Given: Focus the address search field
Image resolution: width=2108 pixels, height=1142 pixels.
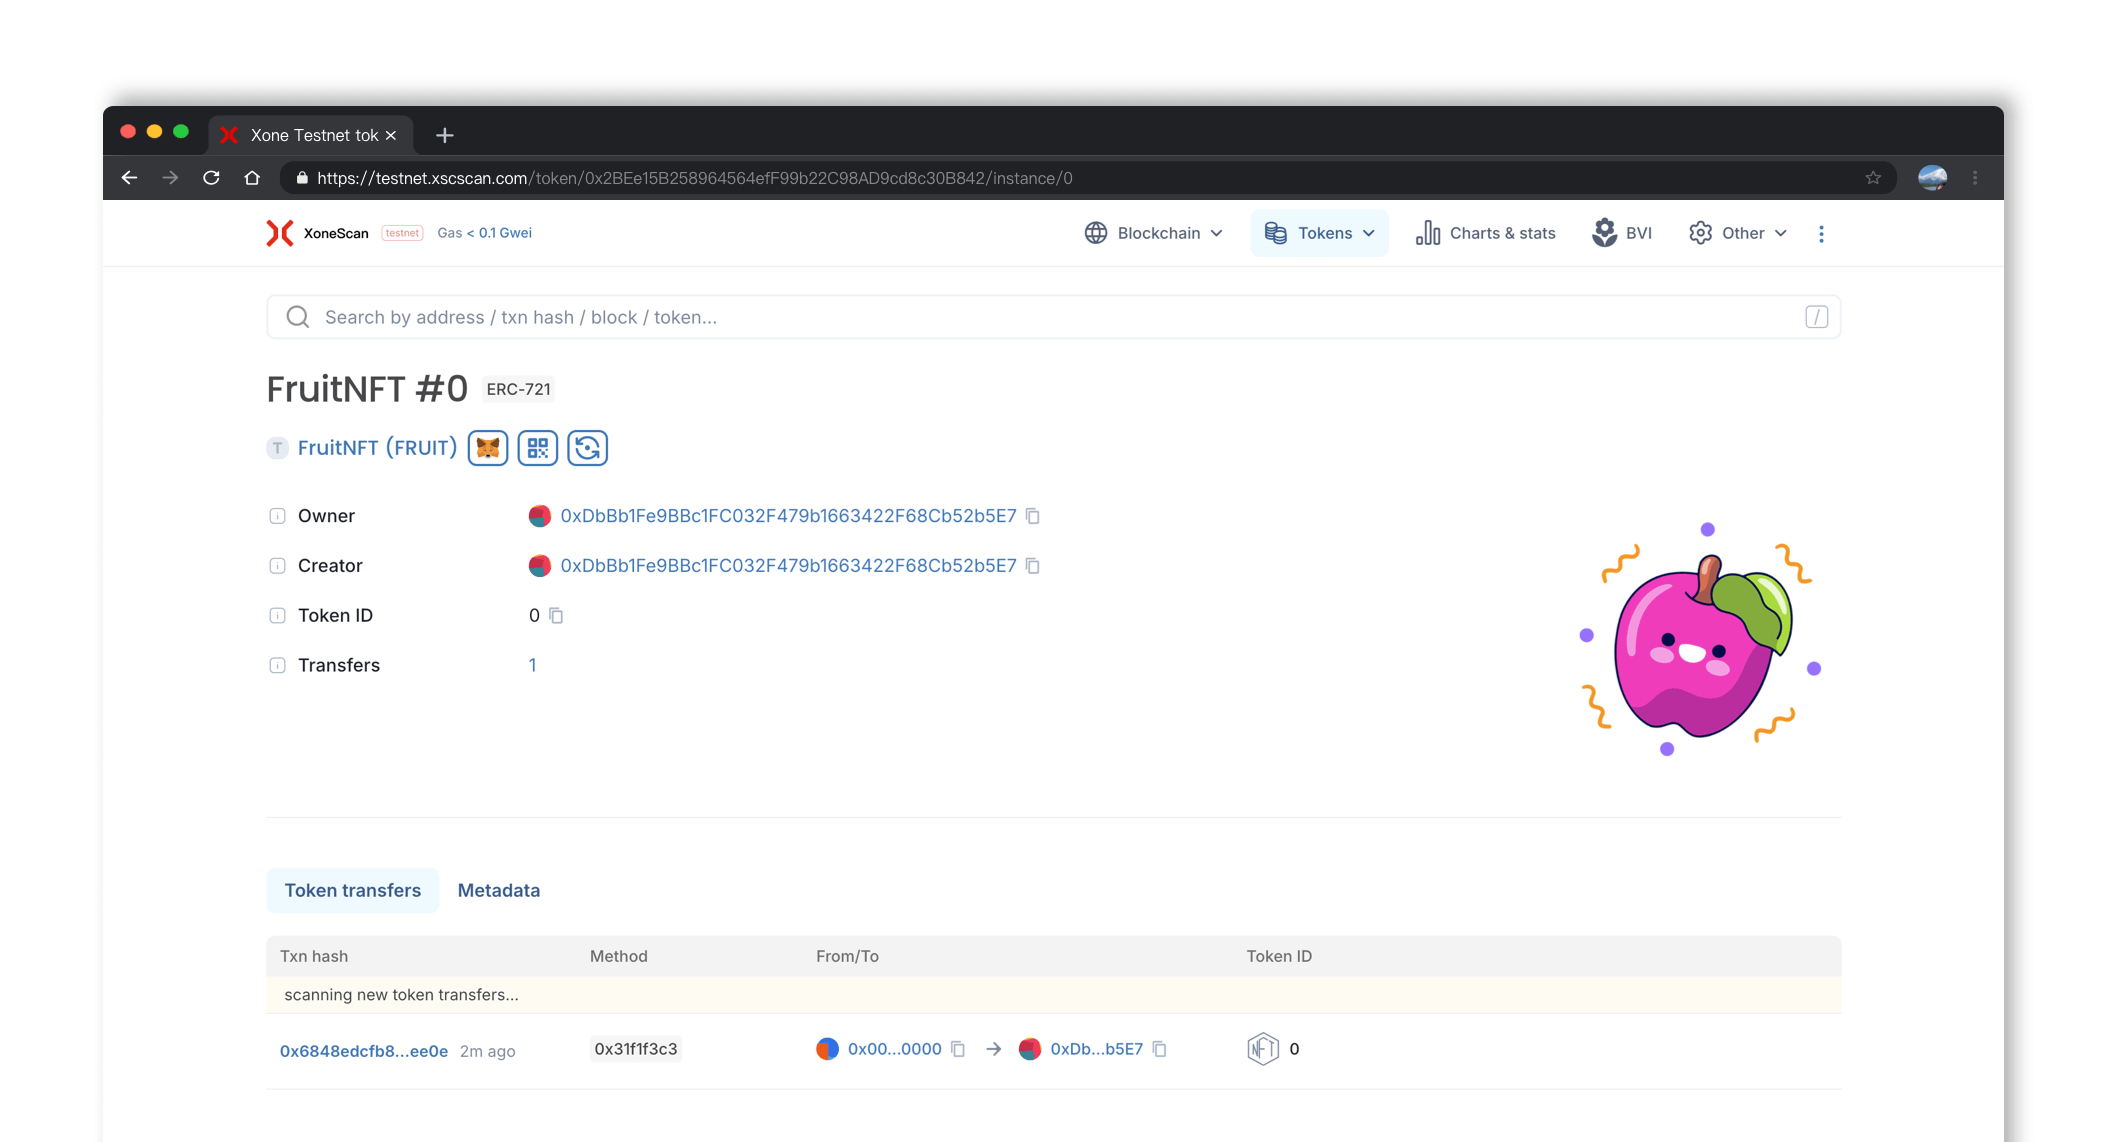Looking at the screenshot, I should coord(1052,317).
